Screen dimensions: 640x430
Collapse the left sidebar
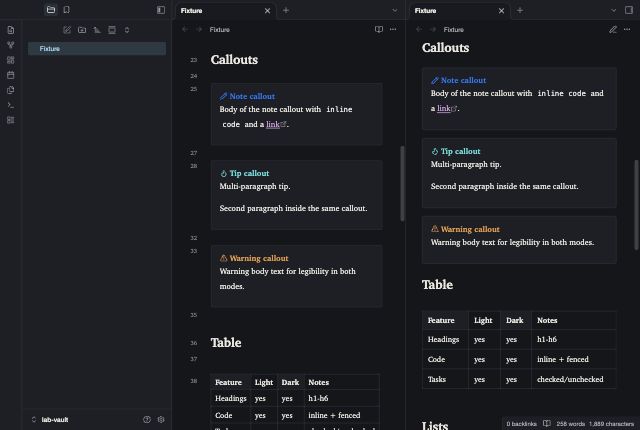click(161, 10)
